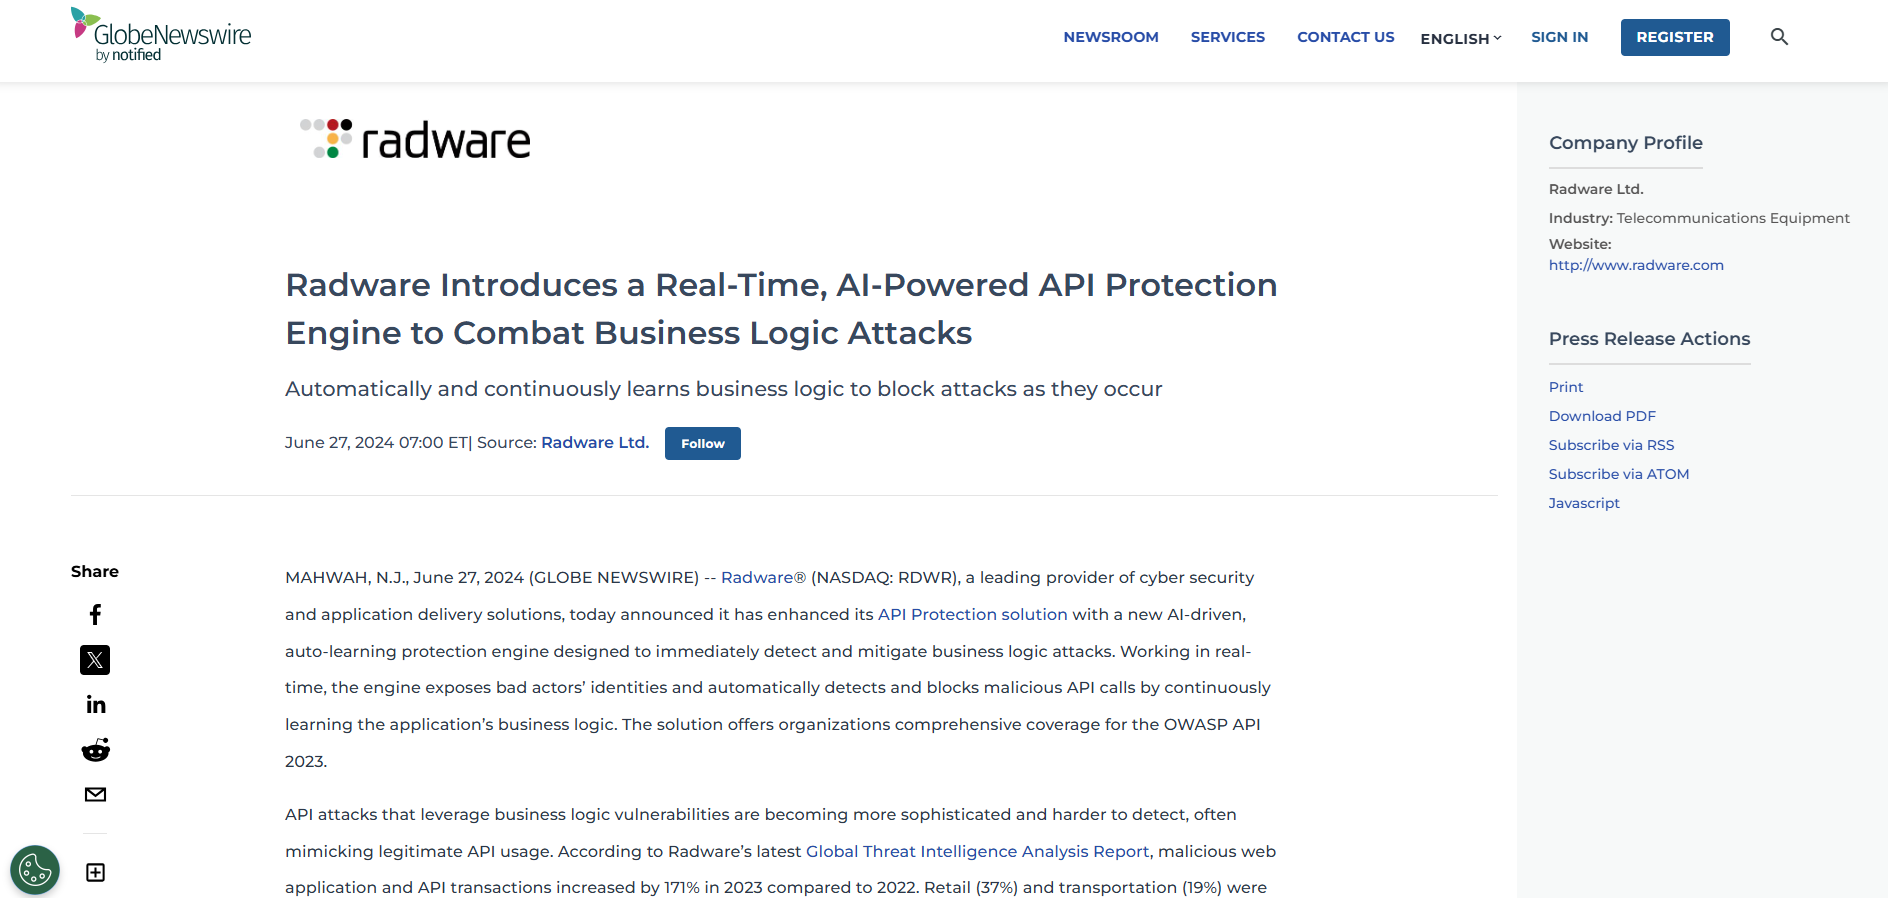Viewport: 1888px width, 898px height.
Task: Share article on Reddit
Action: tap(95, 750)
